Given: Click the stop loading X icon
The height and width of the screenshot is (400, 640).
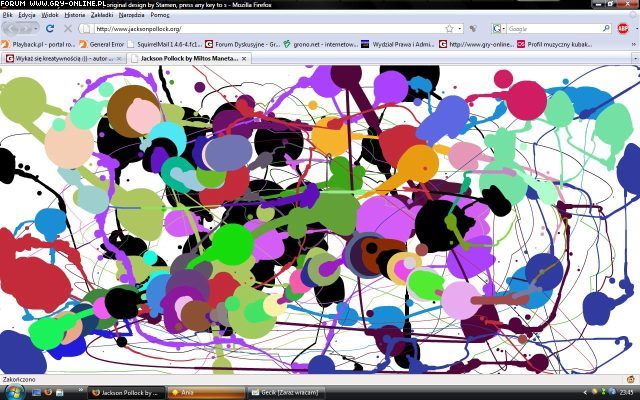Looking at the screenshot, I should click(x=68, y=29).
